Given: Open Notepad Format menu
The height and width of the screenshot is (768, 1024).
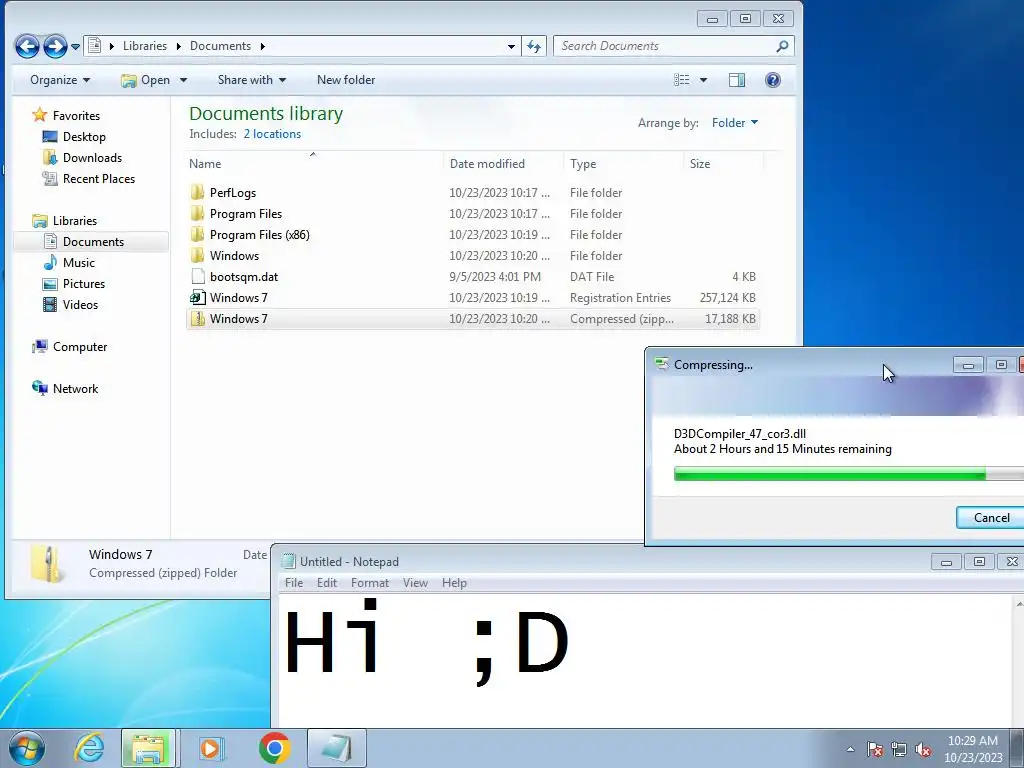Looking at the screenshot, I should 370,583.
